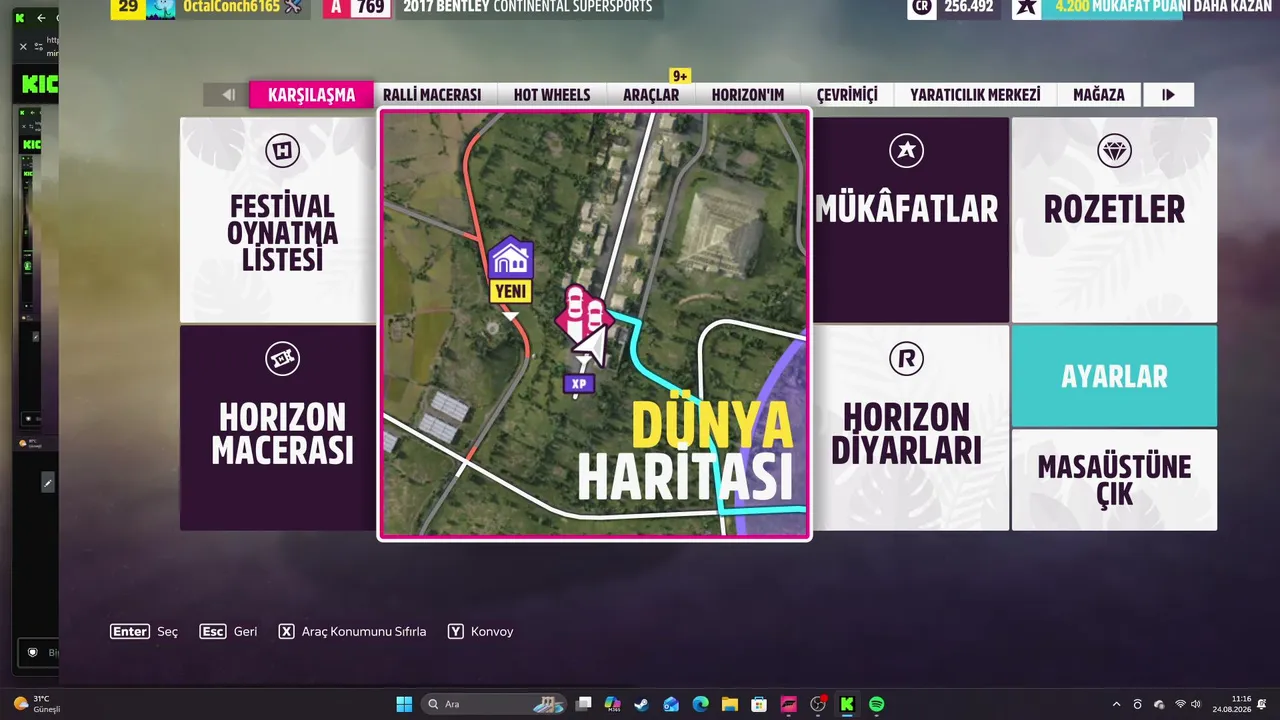Show hidden system tray icons
Viewport: 1280px width, 720px height.
click(1116, 704)
